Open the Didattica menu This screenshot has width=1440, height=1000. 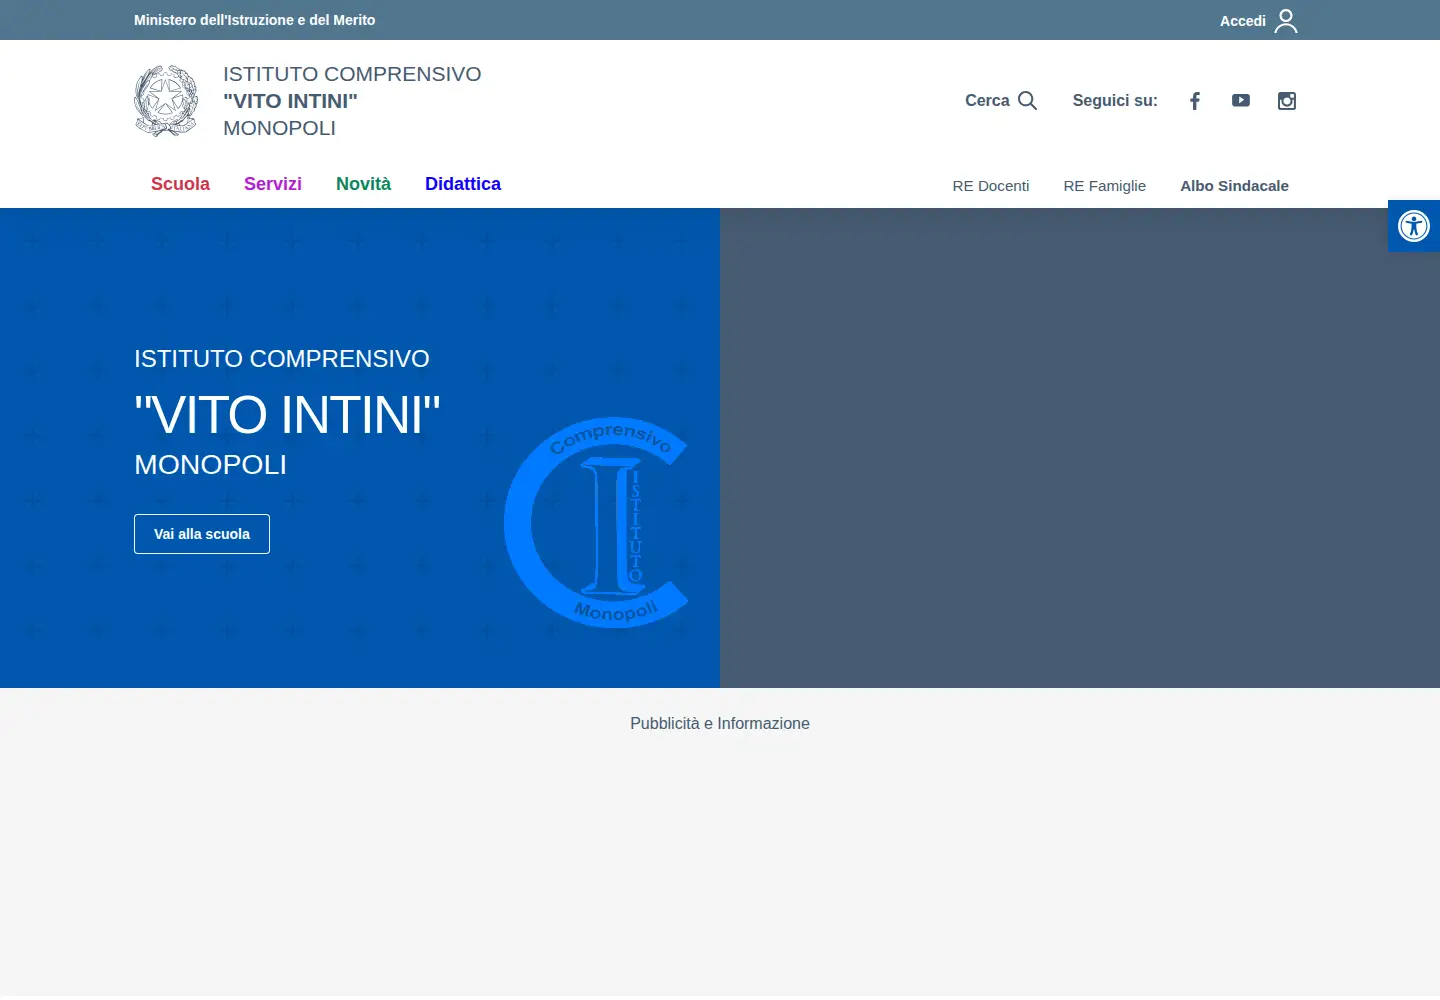463,184
